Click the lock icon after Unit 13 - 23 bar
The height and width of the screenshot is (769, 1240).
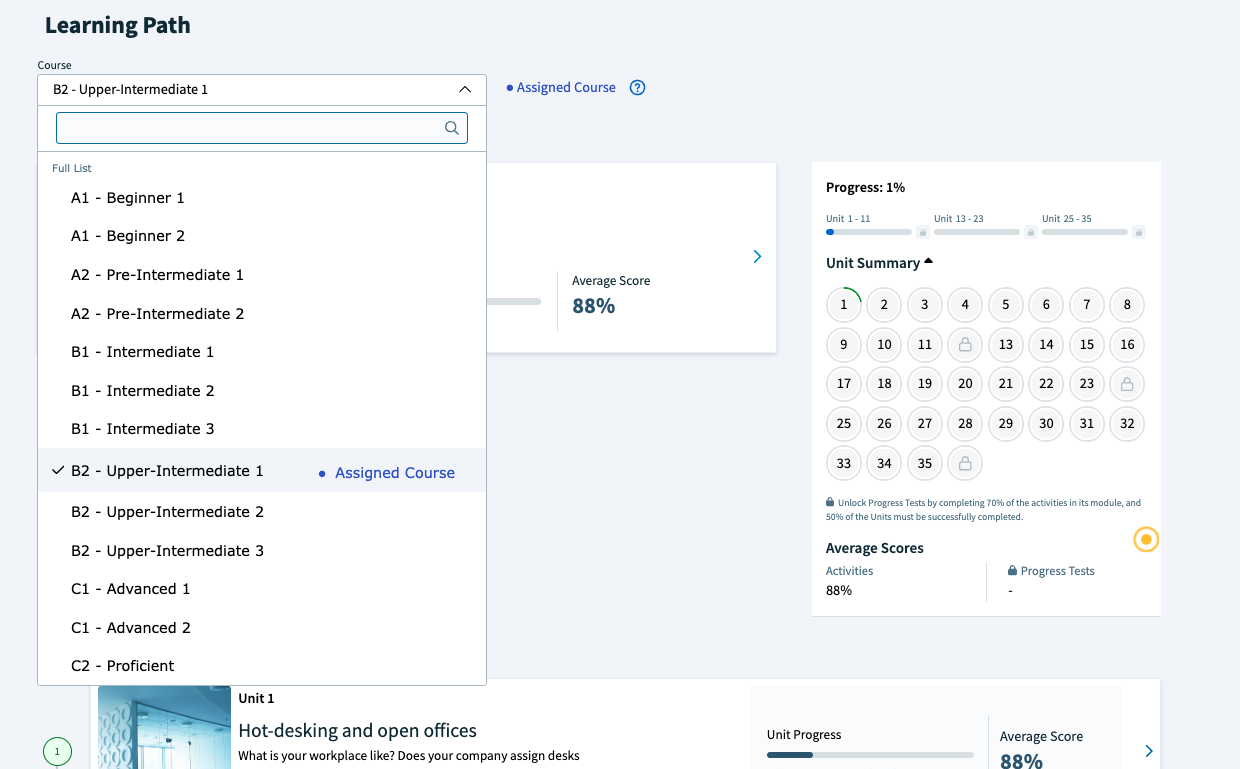tap(1031, 232)
